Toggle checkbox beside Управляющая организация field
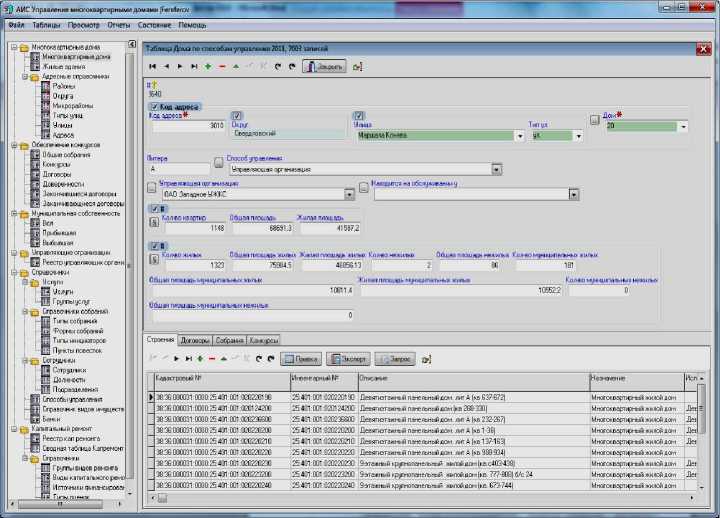The width and height of the screenshot is (720, 518). pos(151,189)
